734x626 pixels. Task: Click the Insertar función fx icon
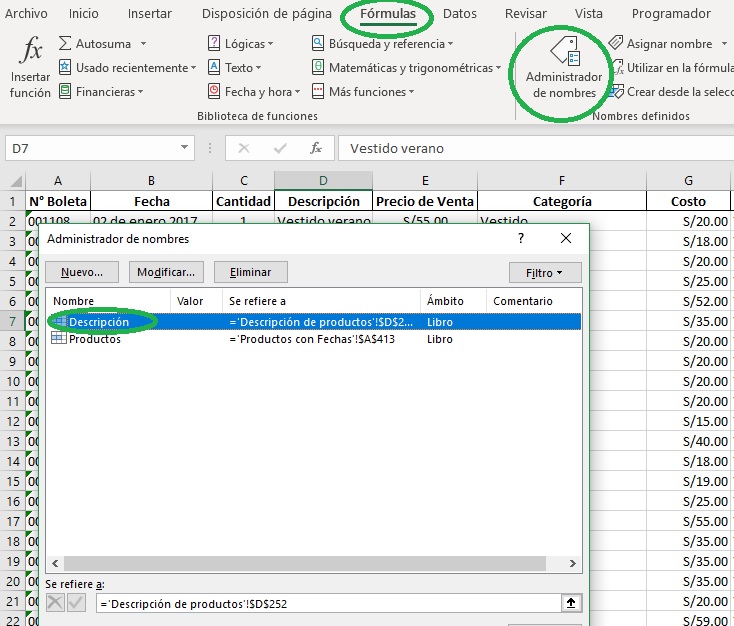tap(32, 52)
